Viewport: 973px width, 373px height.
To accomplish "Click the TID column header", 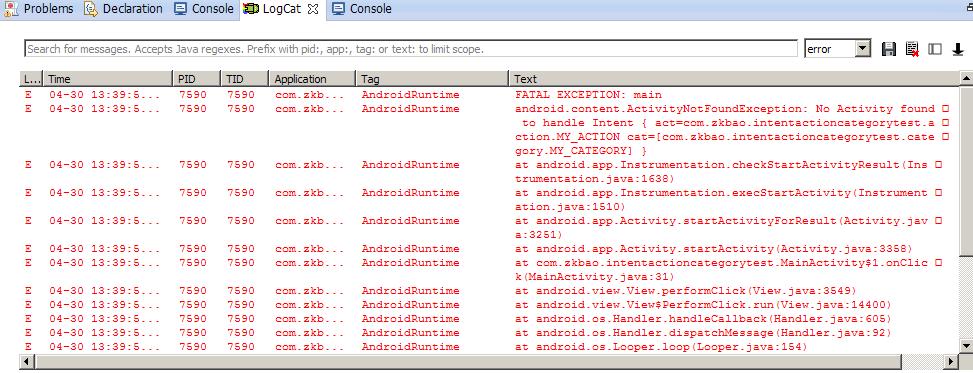I will tap(244, 79).
